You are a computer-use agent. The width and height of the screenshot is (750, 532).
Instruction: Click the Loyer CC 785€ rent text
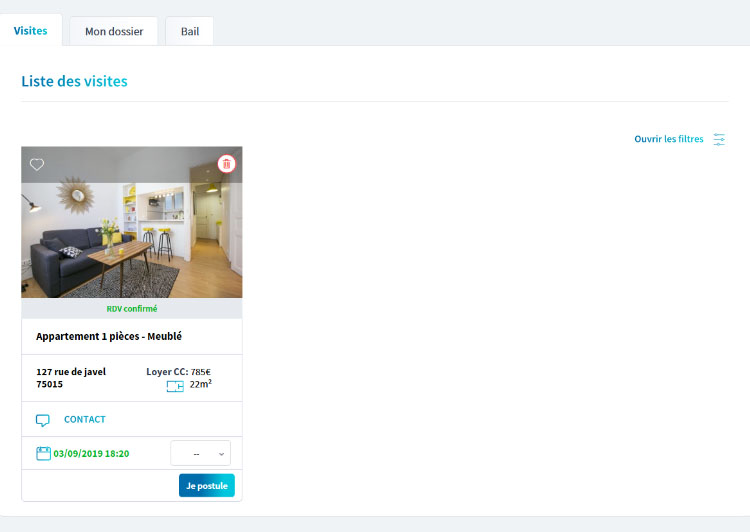click(178, 372)
